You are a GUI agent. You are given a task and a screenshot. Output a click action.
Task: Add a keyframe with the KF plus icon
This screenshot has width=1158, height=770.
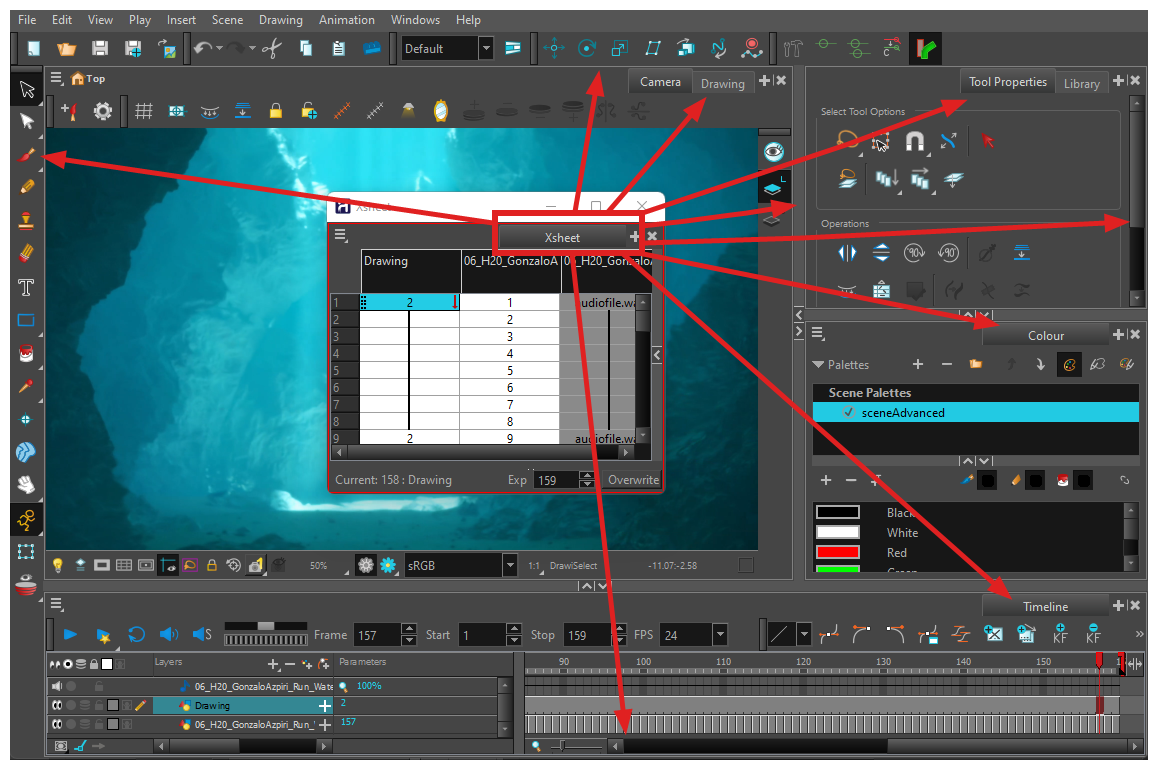1059,634
